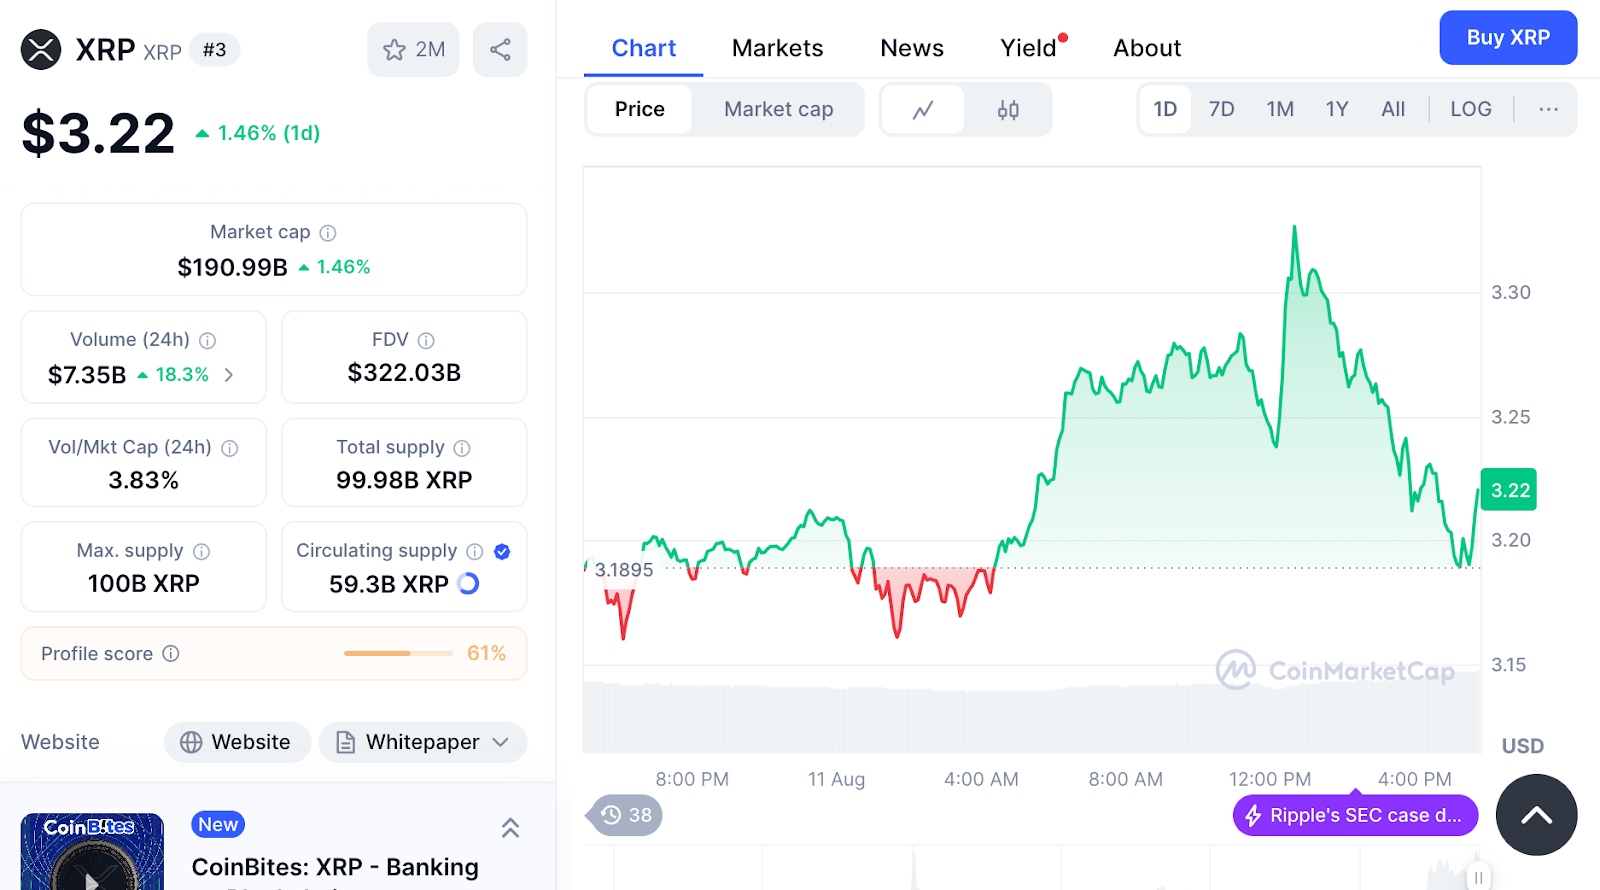Toggle chart to Market cap view
1600x890 pixels.
[x=778, y=110]
